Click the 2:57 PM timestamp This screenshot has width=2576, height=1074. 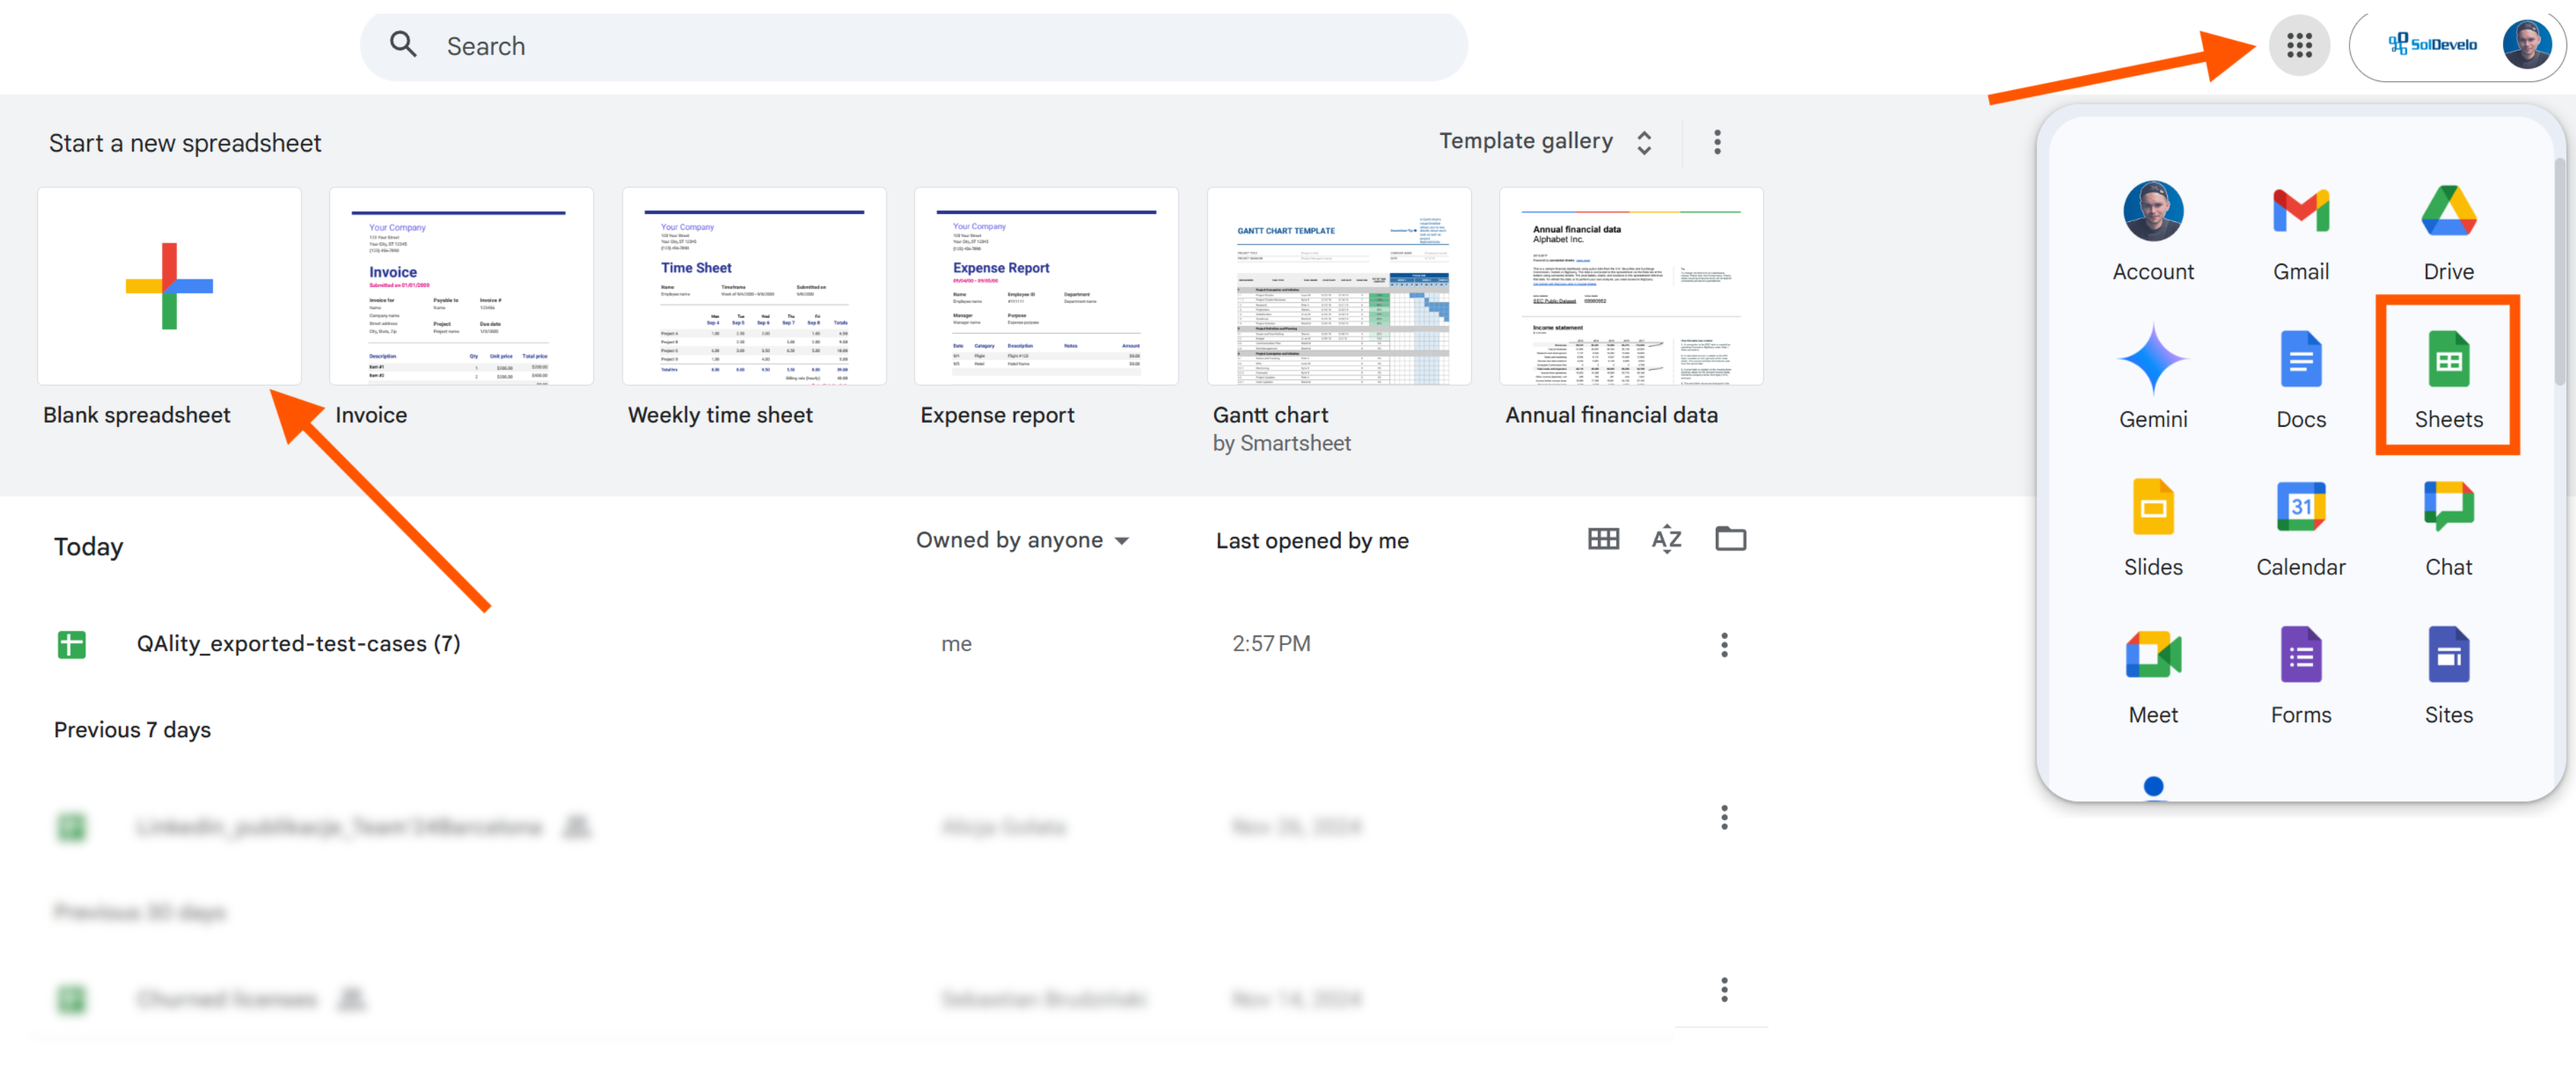(1271, 644)
